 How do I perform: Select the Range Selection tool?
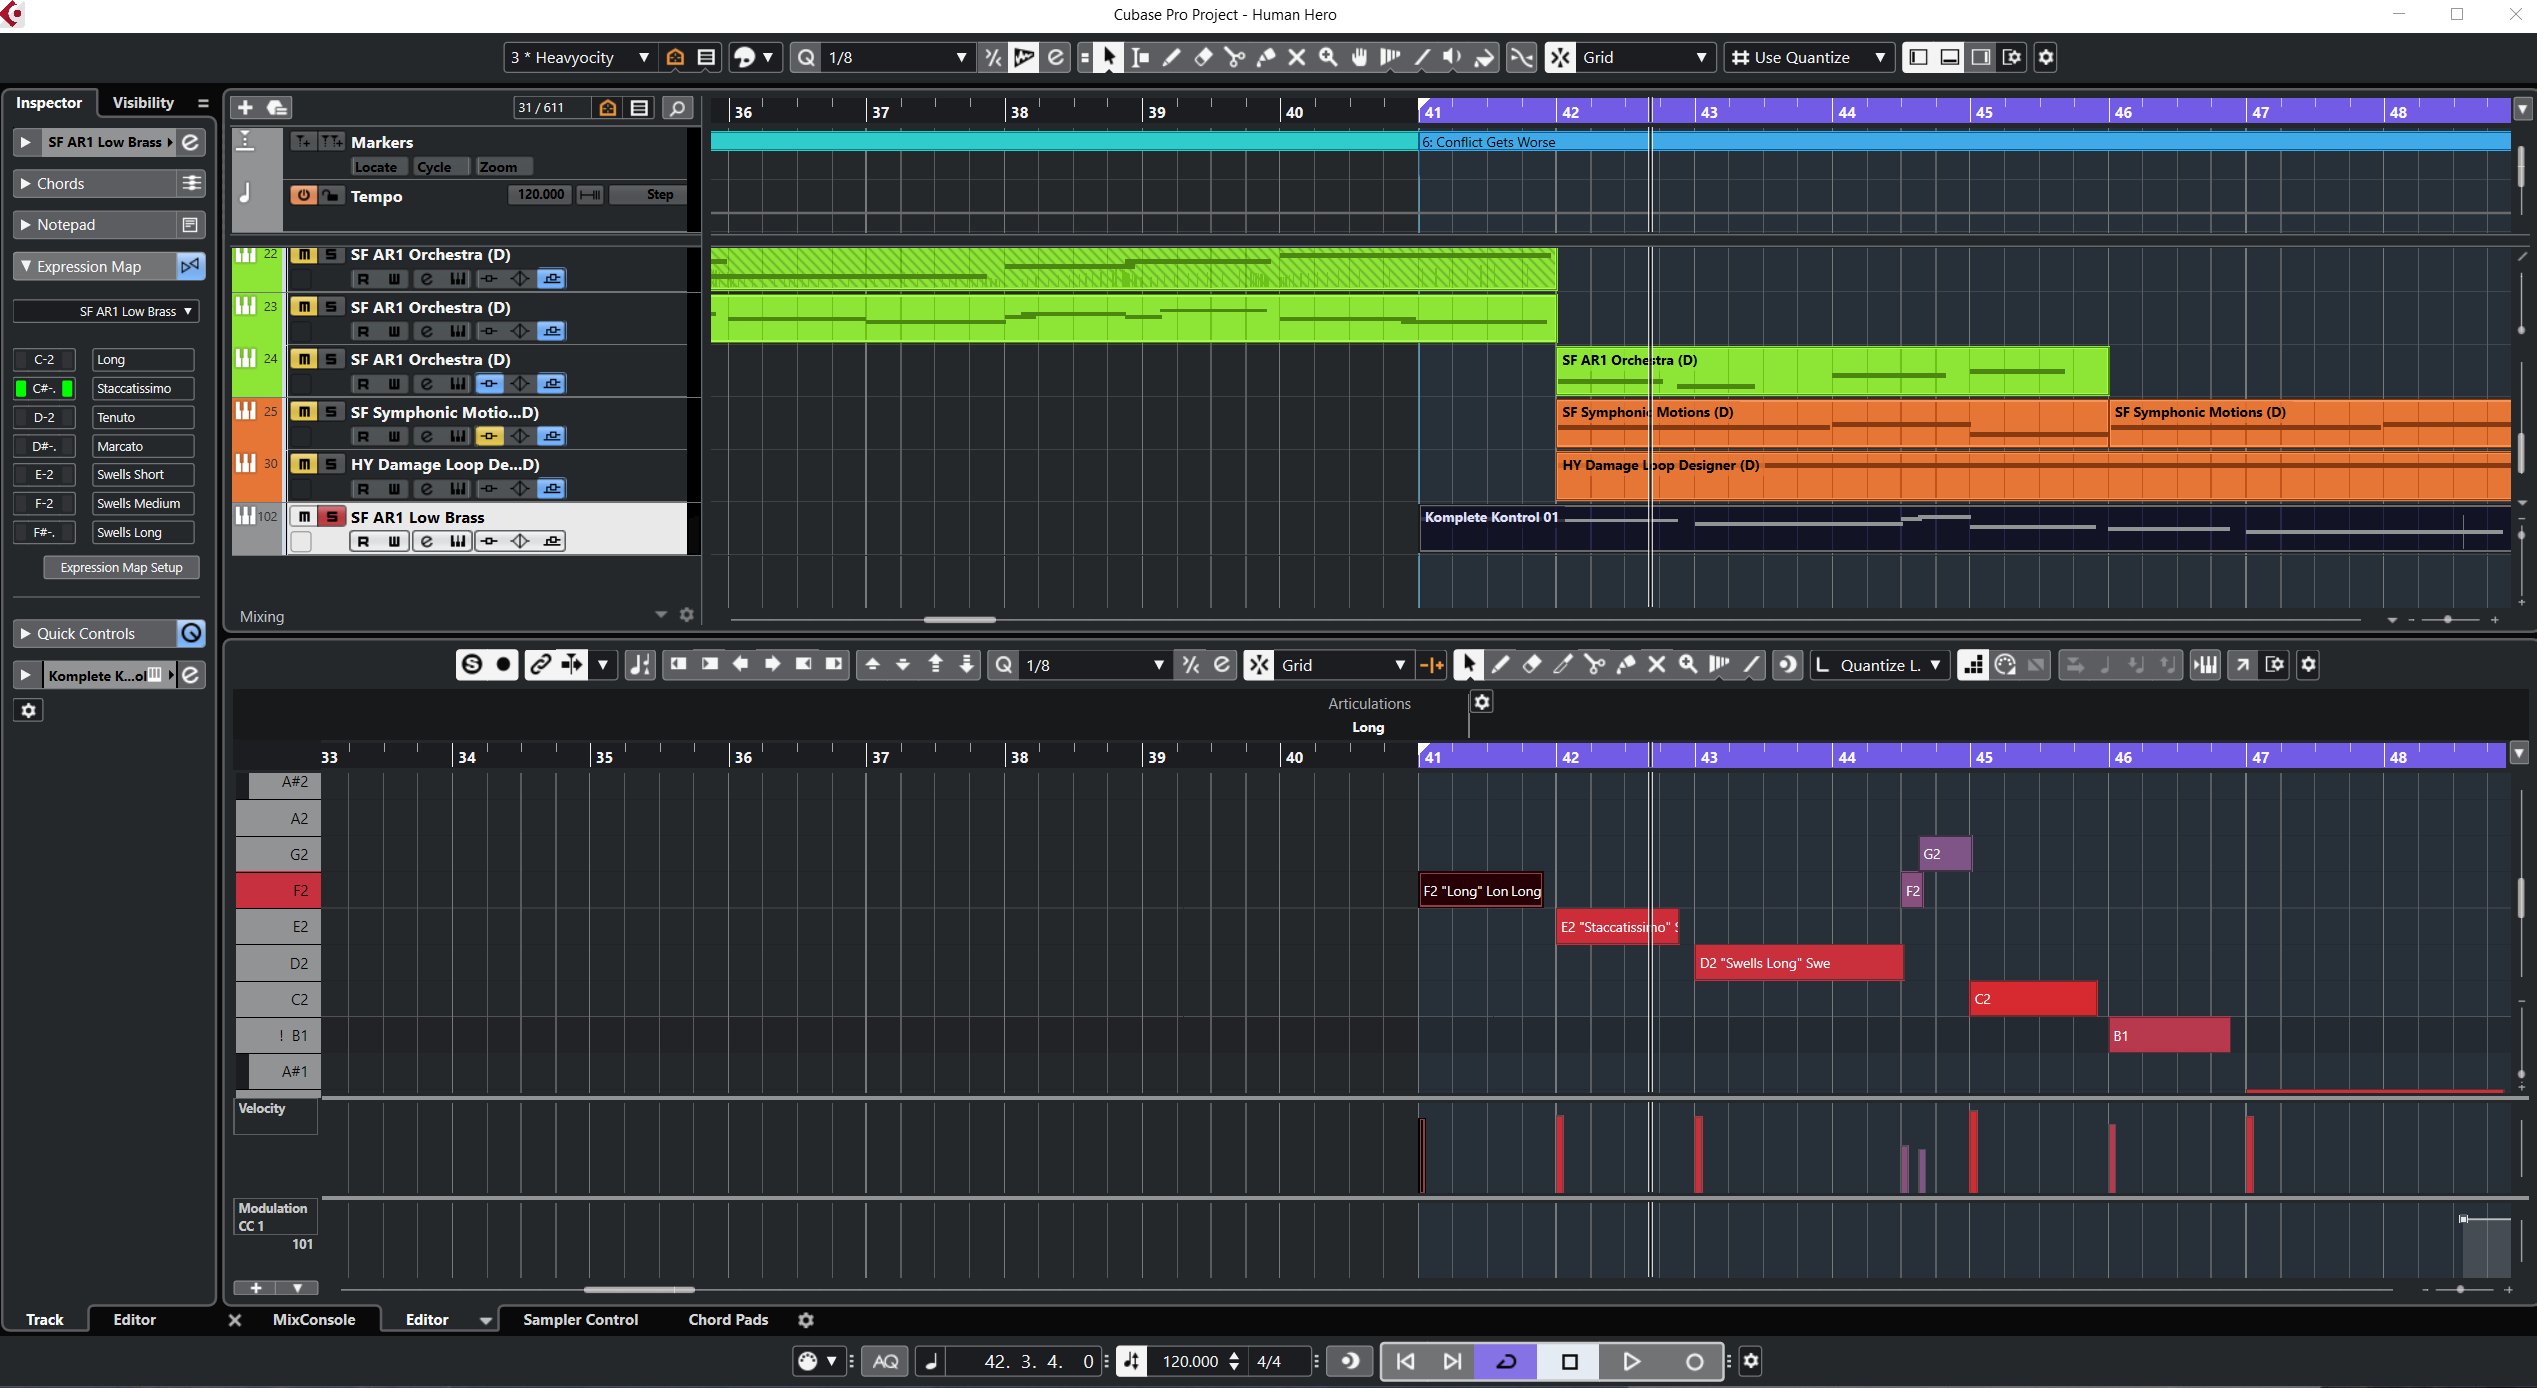1140,57
